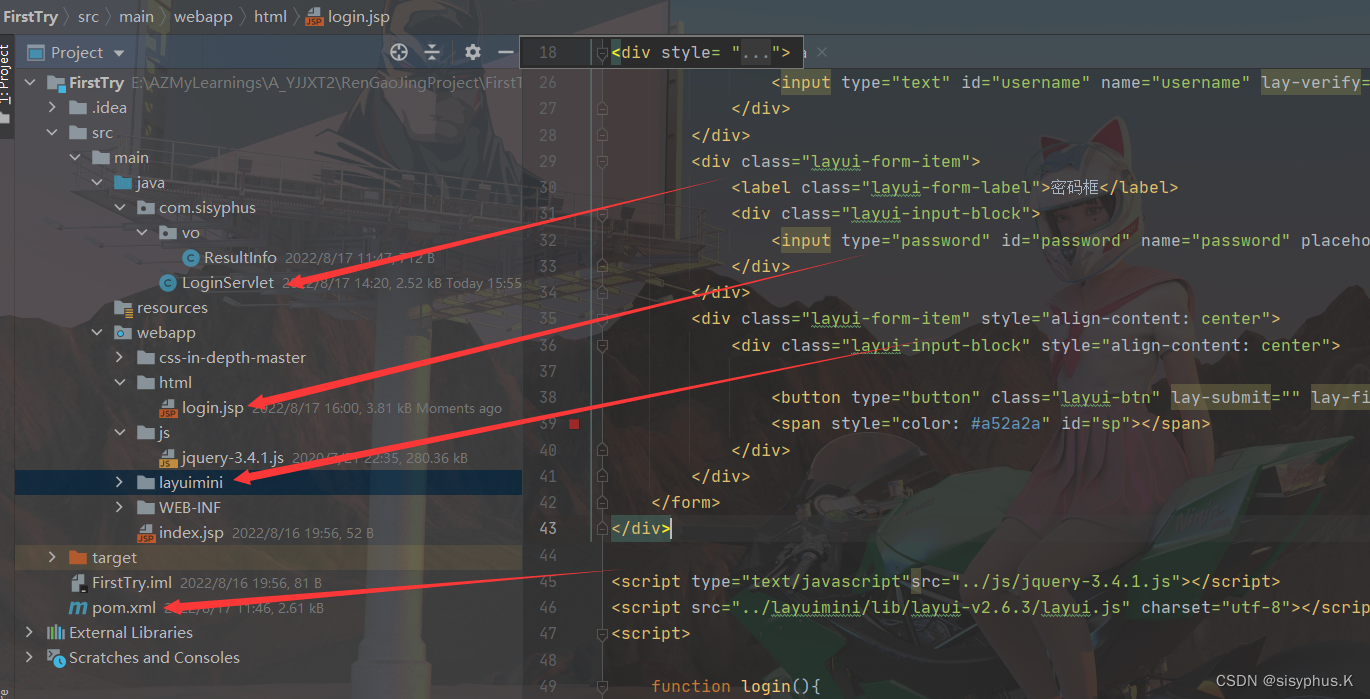Expand the layuimini folder
This screenshot has height=699, width=1370.
coord(119,483)
